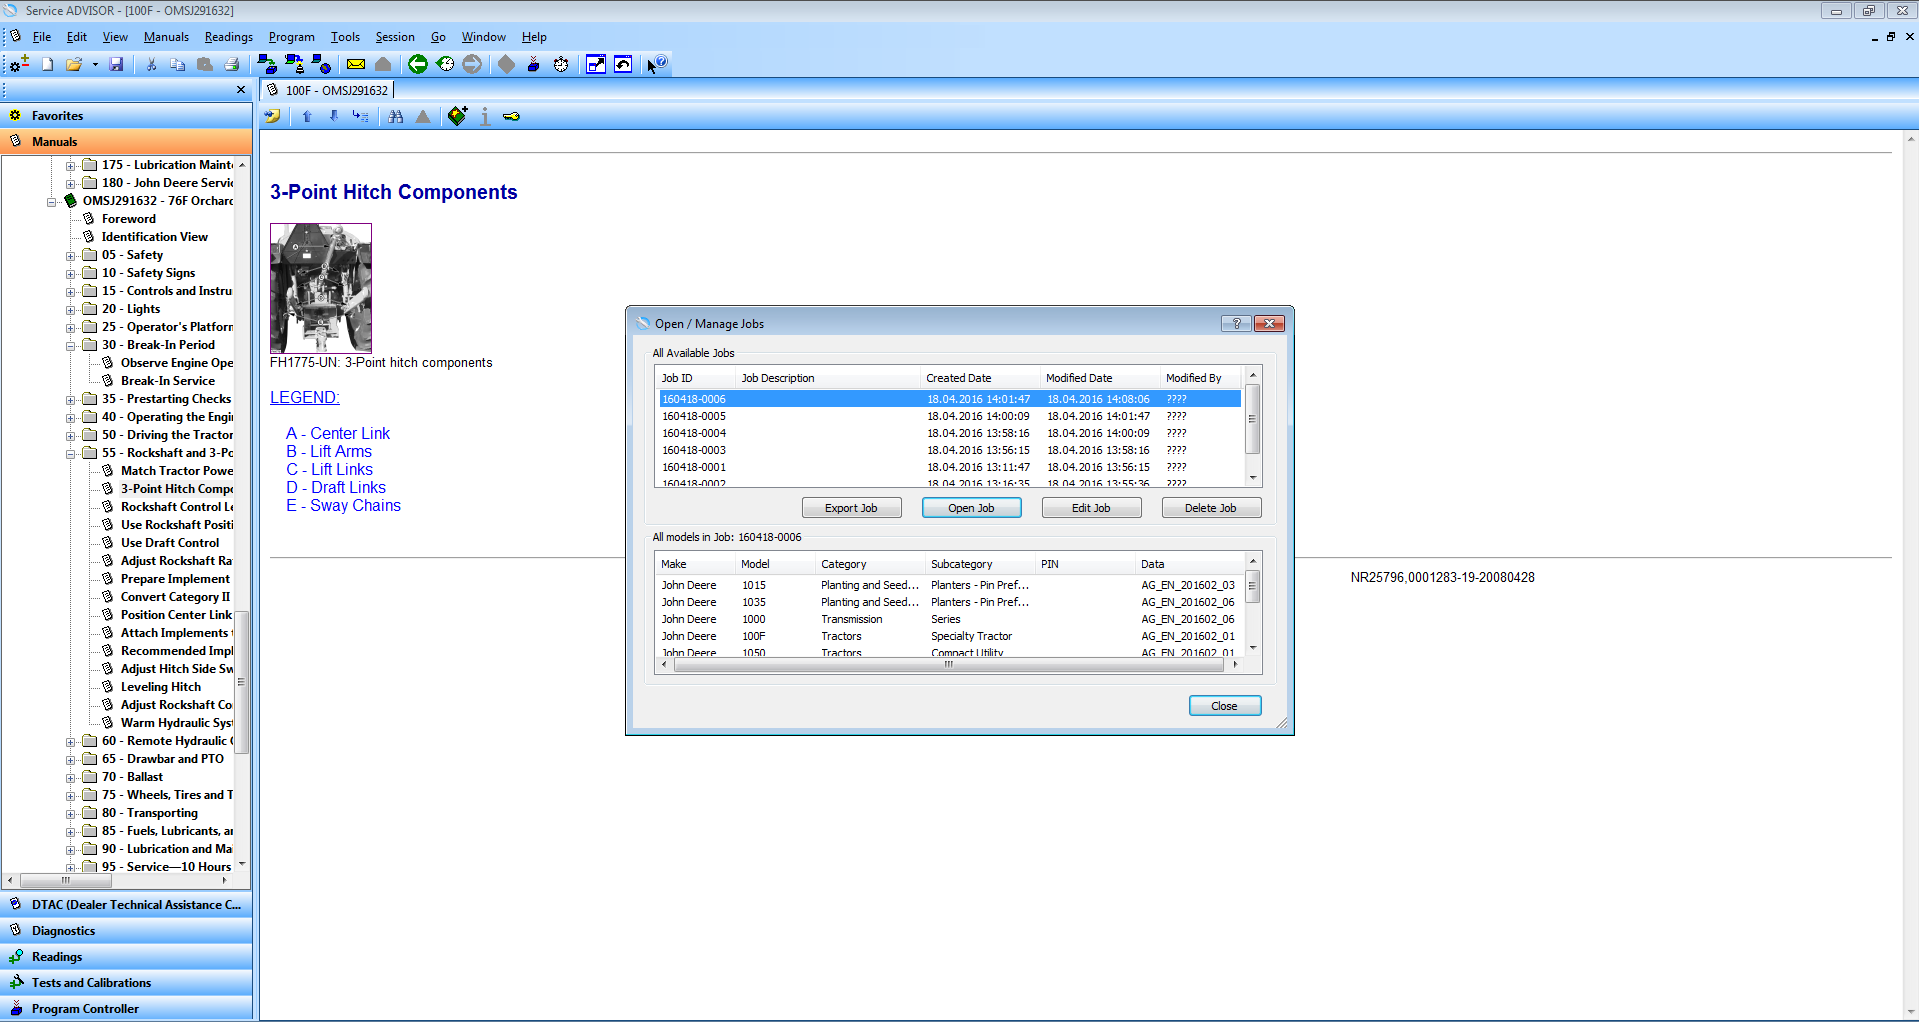Open the 'Leveling Hitch' tree item

pos(161,687)
